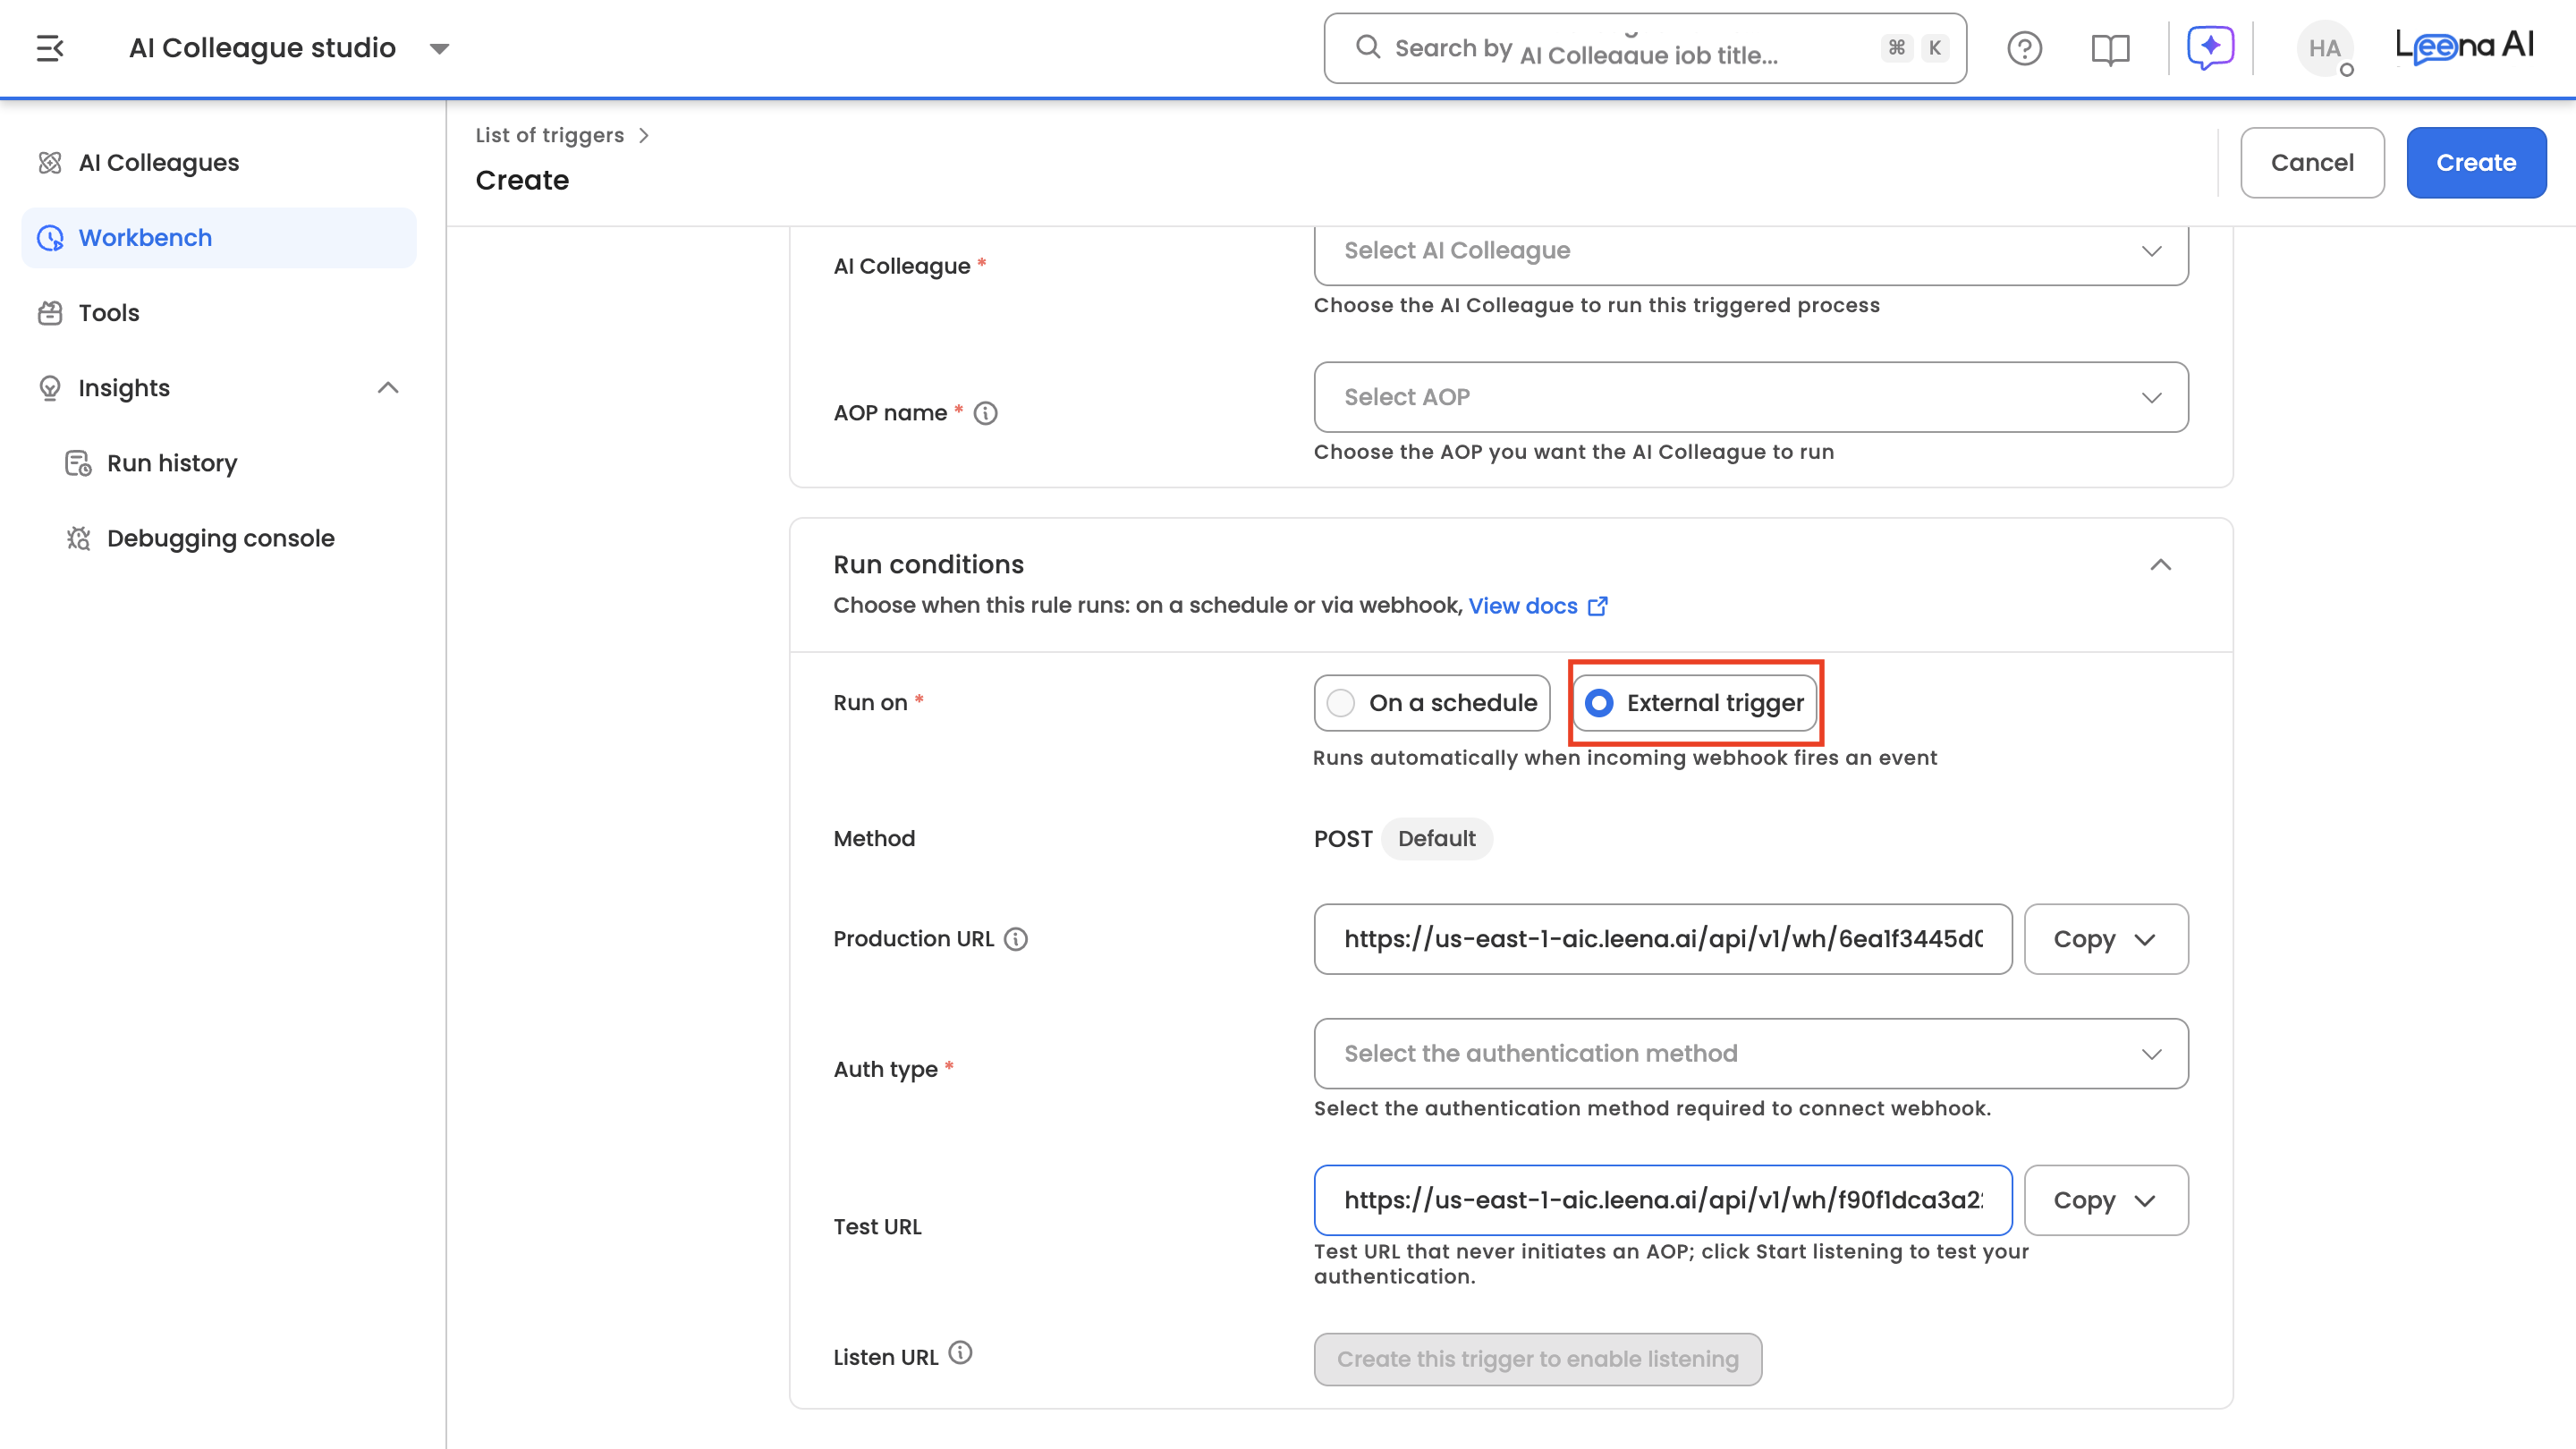Open the Test URL Copy dropdown

(2106, 1200)
